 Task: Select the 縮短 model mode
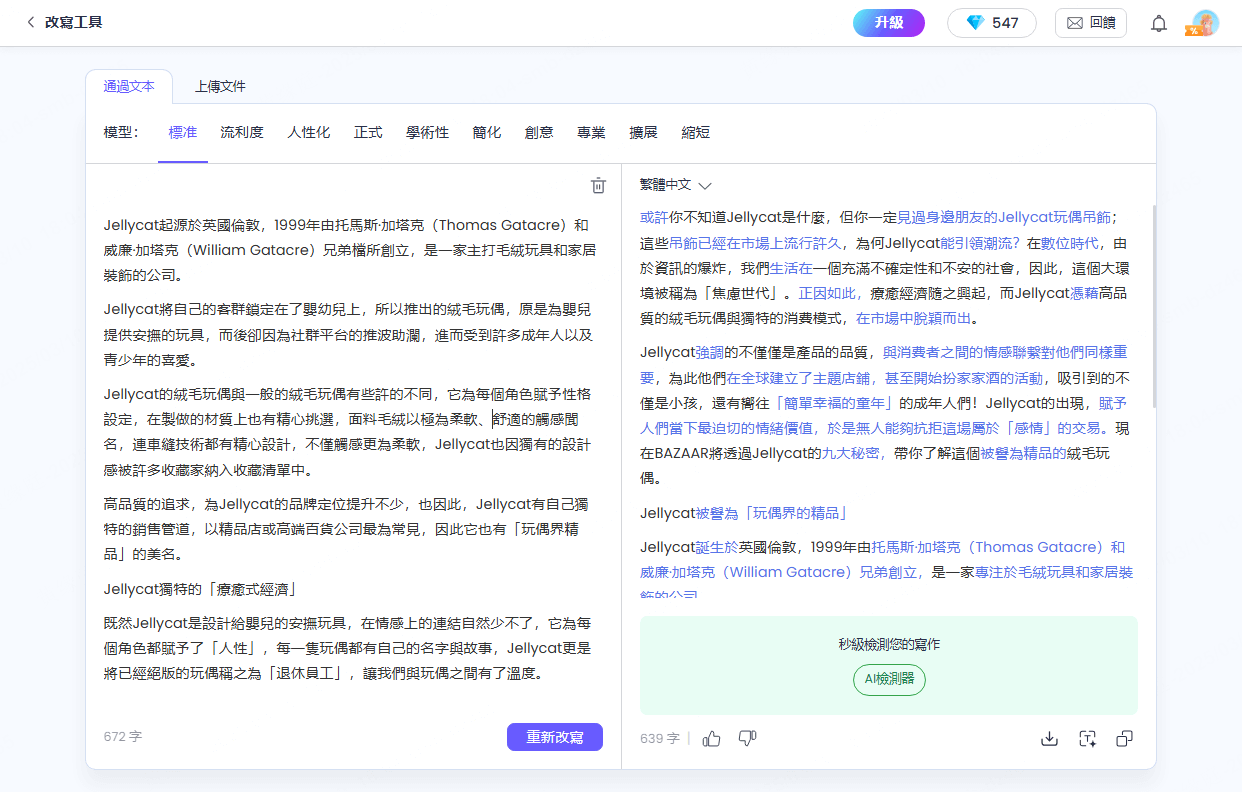pyautogui.click(x=696, y=132)
